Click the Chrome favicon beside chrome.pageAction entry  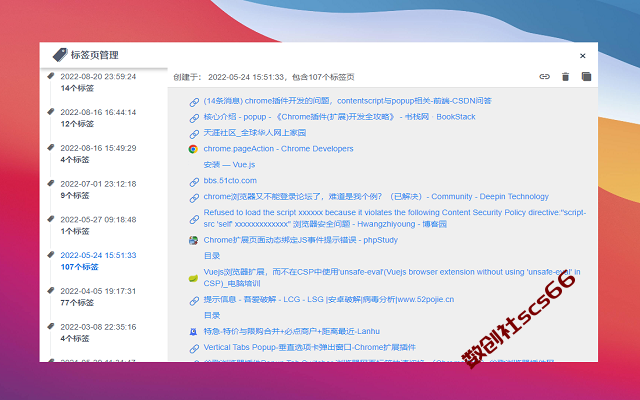click(193, 149)
